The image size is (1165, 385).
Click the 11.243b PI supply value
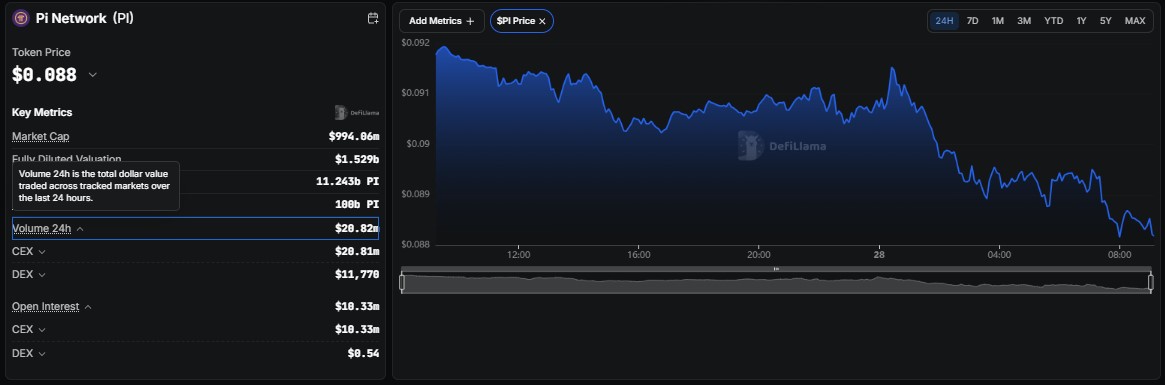point(348,181)
